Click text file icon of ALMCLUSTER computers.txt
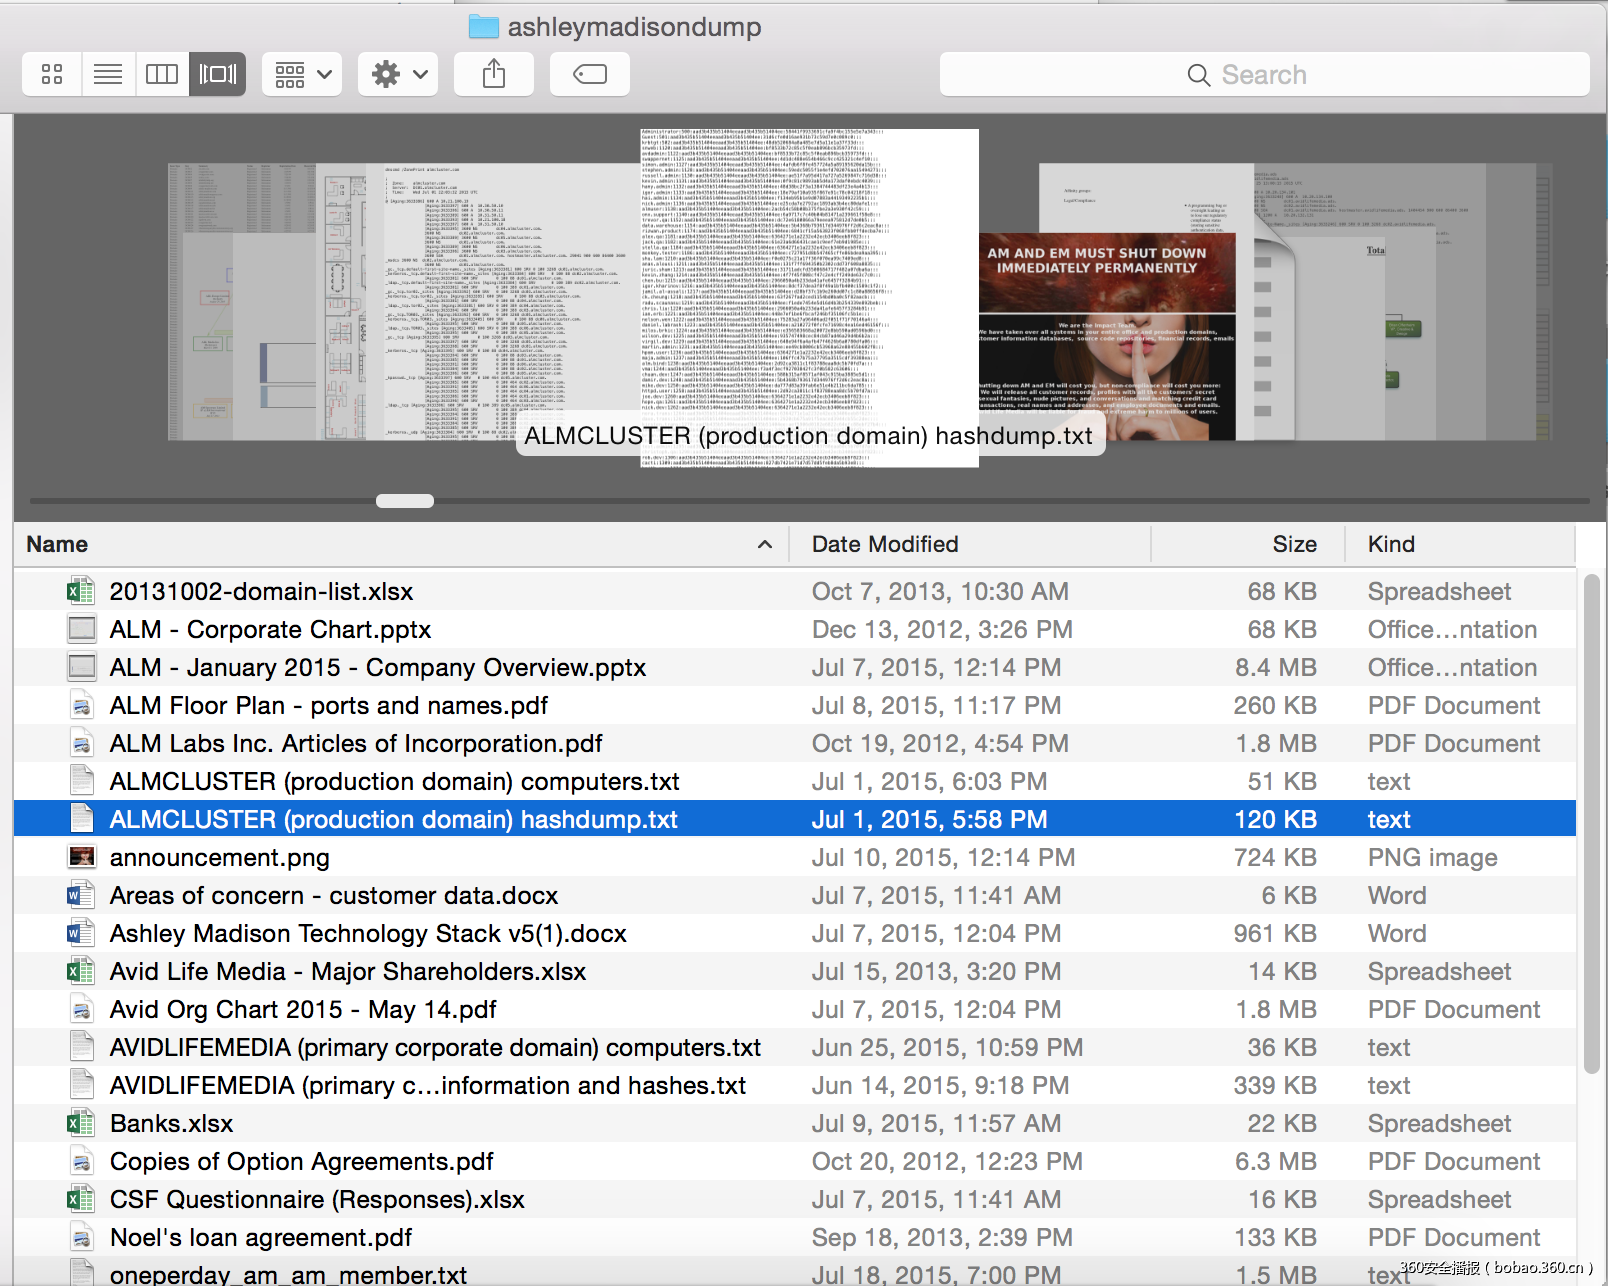Screen dimensions: 1608x1286 (81, 781)
